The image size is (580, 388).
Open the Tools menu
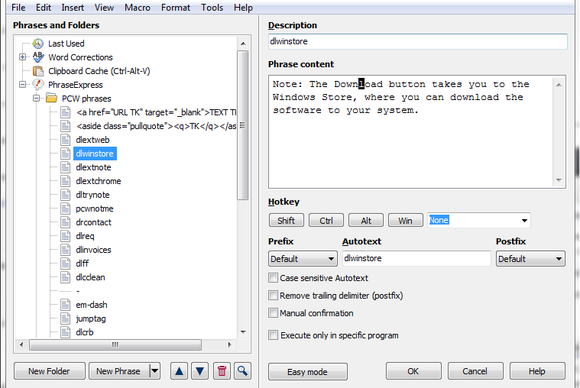(x=212, y=7)
